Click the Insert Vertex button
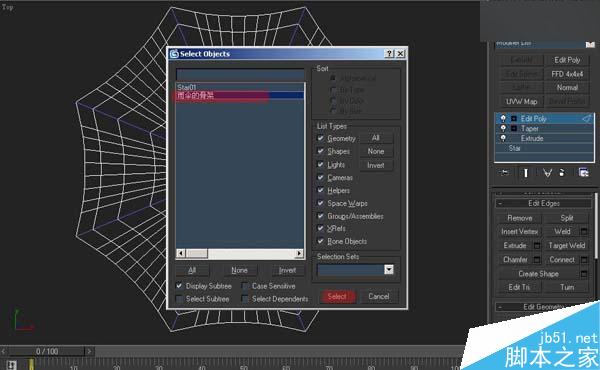Viewport: 600px width, 370px height. coord(519,231)
